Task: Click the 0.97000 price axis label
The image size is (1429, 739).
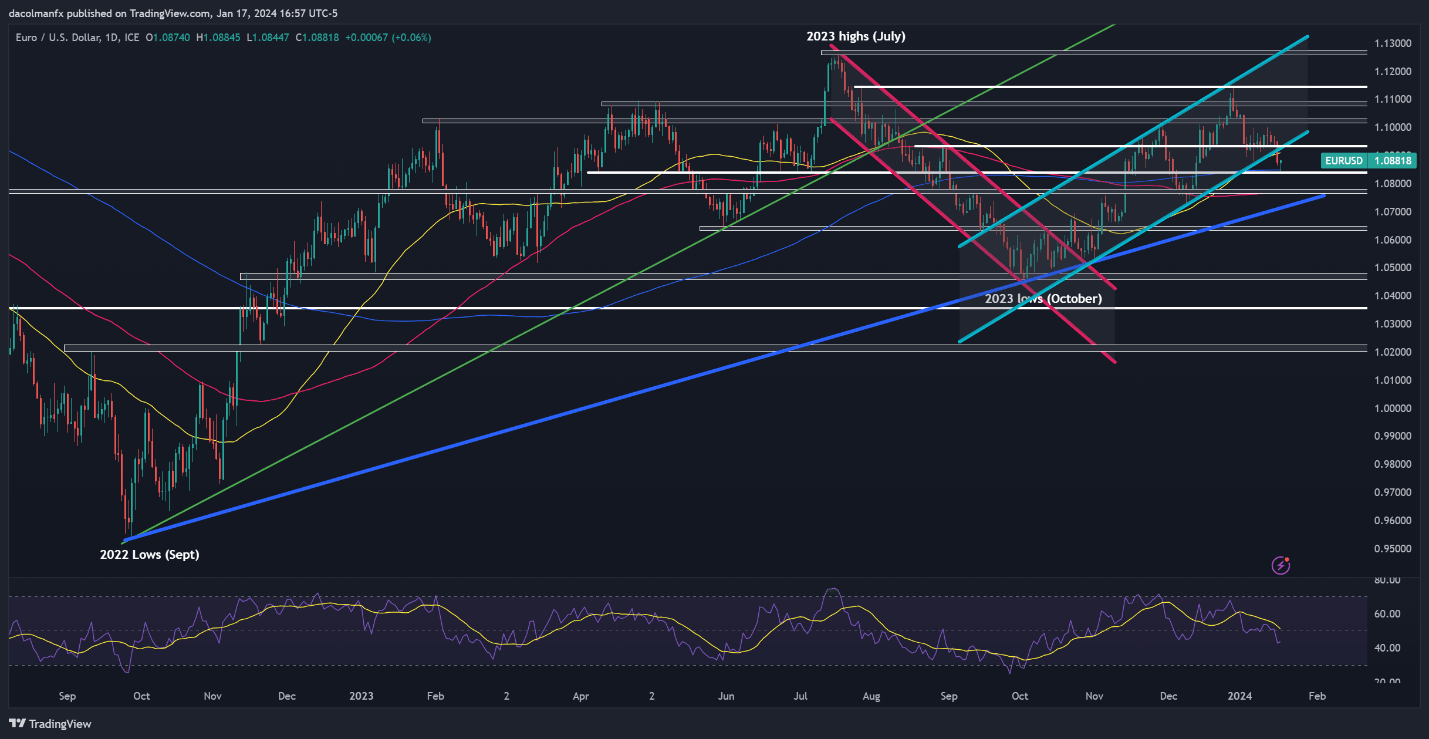Action: (x=1391, y=492)
